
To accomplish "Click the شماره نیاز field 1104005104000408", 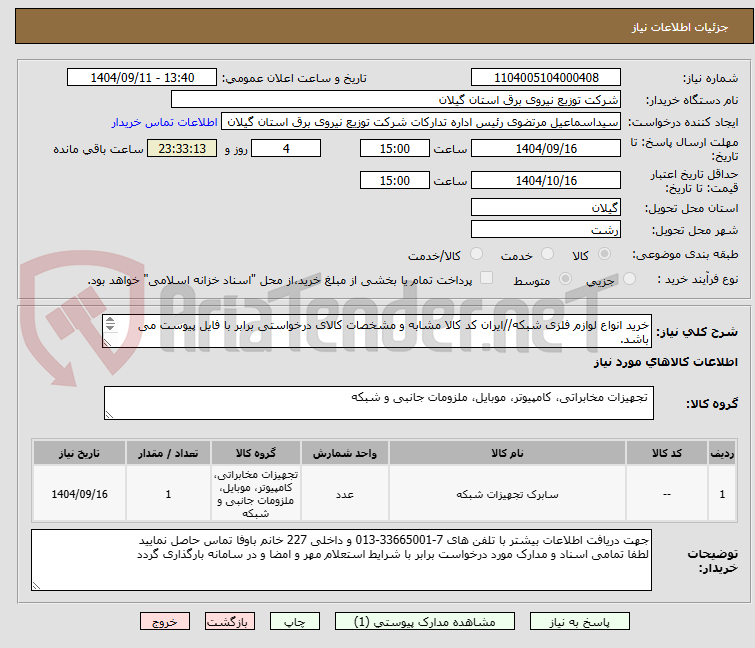I will tap(546, 78).
